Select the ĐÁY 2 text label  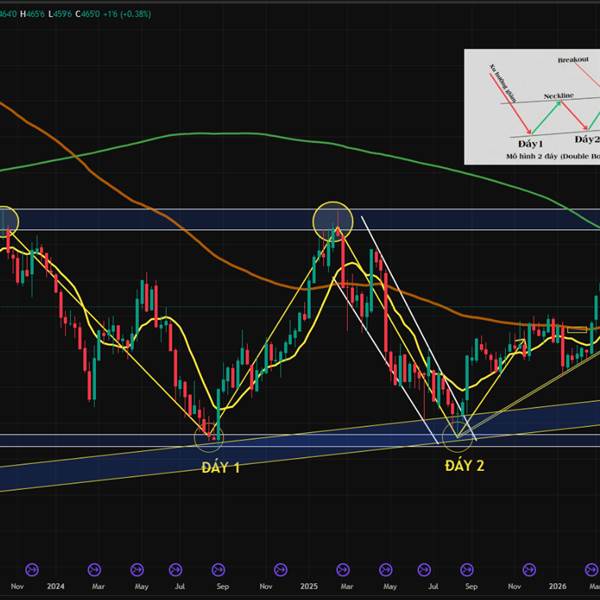tap(465, 466)
